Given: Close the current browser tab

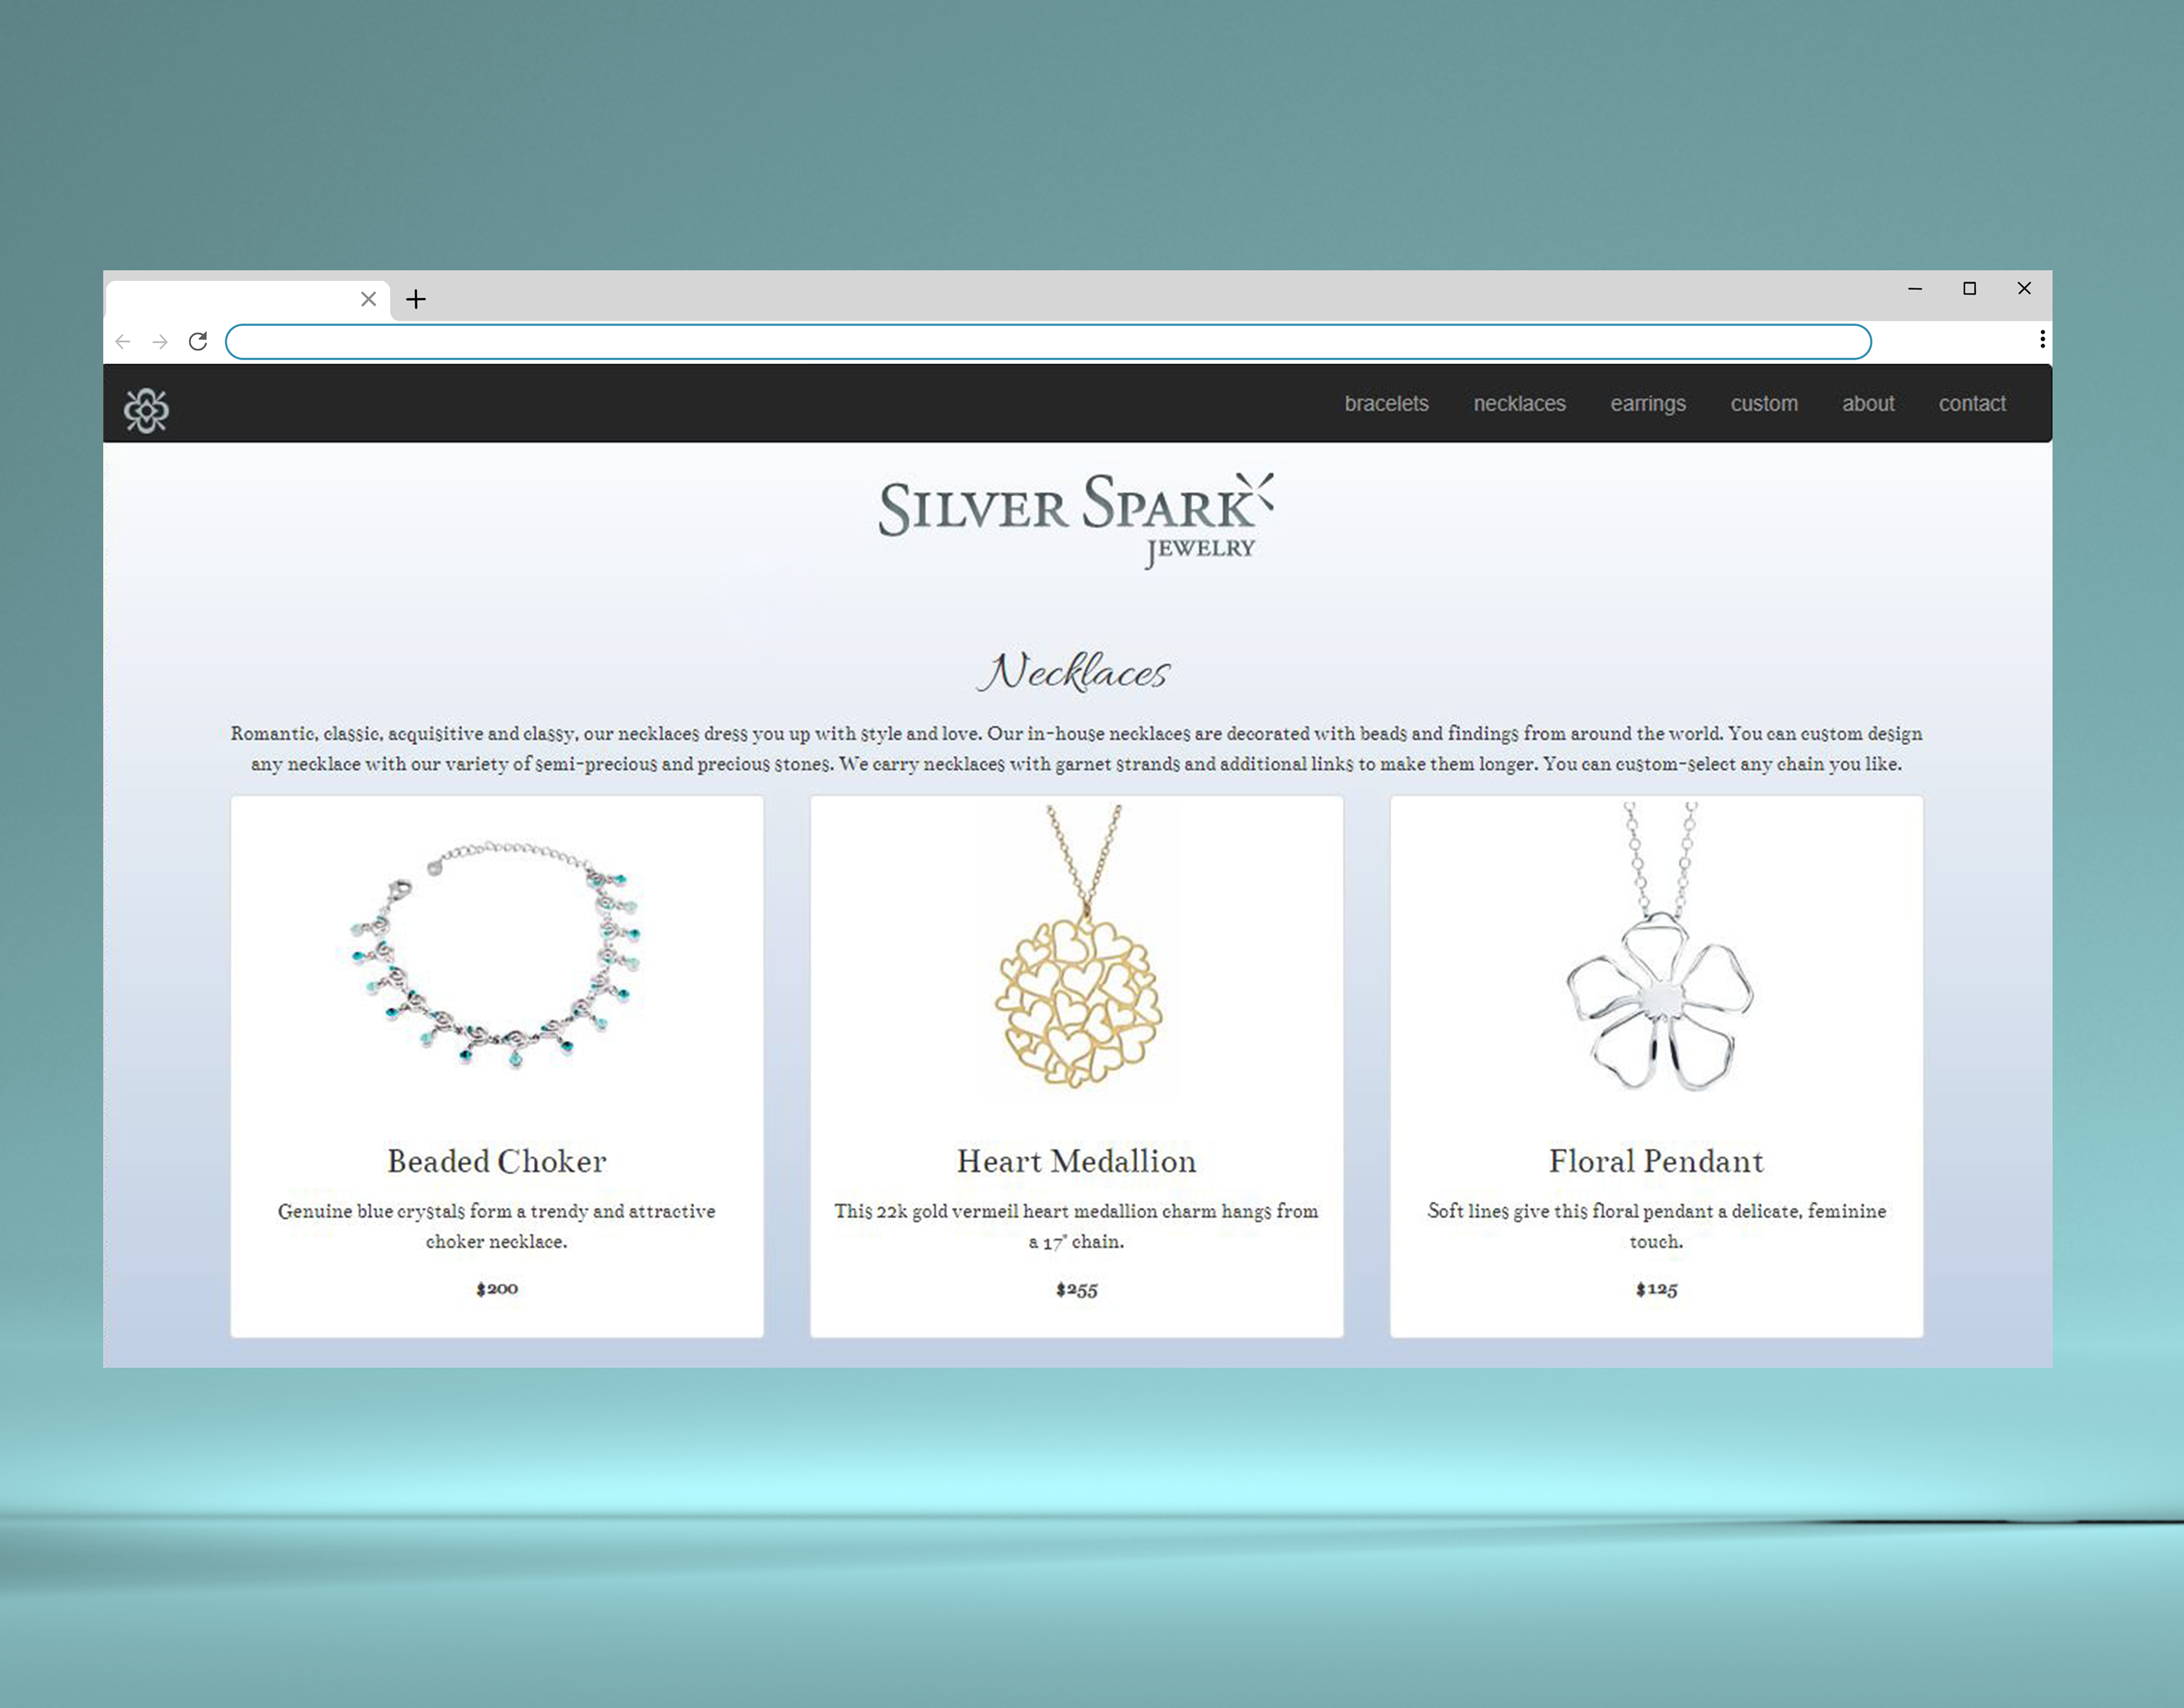Looking at the screenshot, I should (x=368, y=299).
